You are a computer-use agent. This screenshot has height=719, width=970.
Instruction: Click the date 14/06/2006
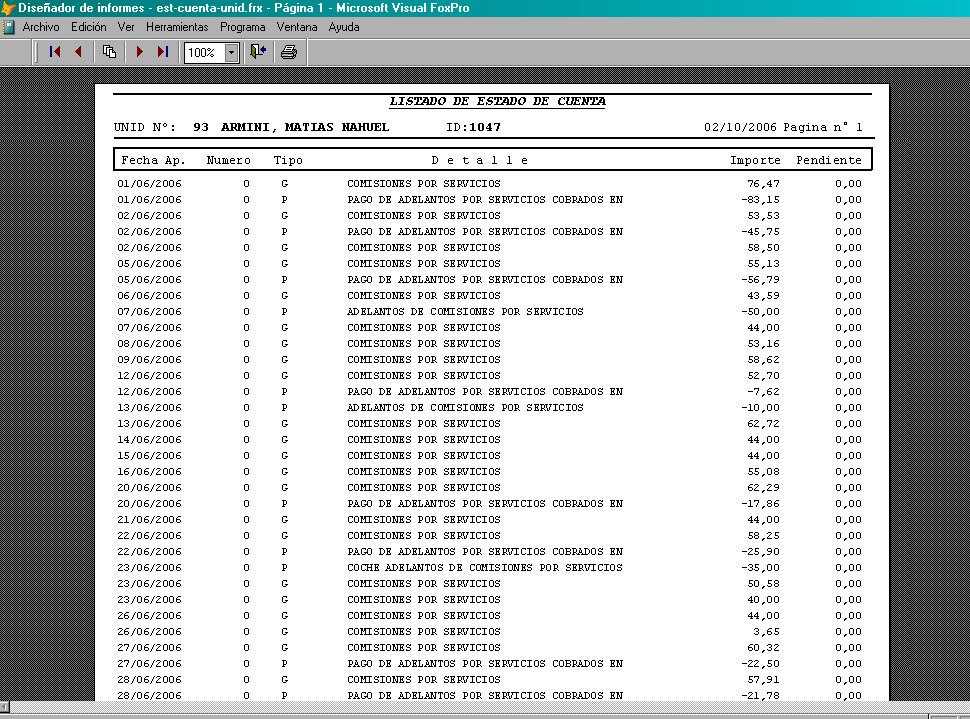coord(149,440)
